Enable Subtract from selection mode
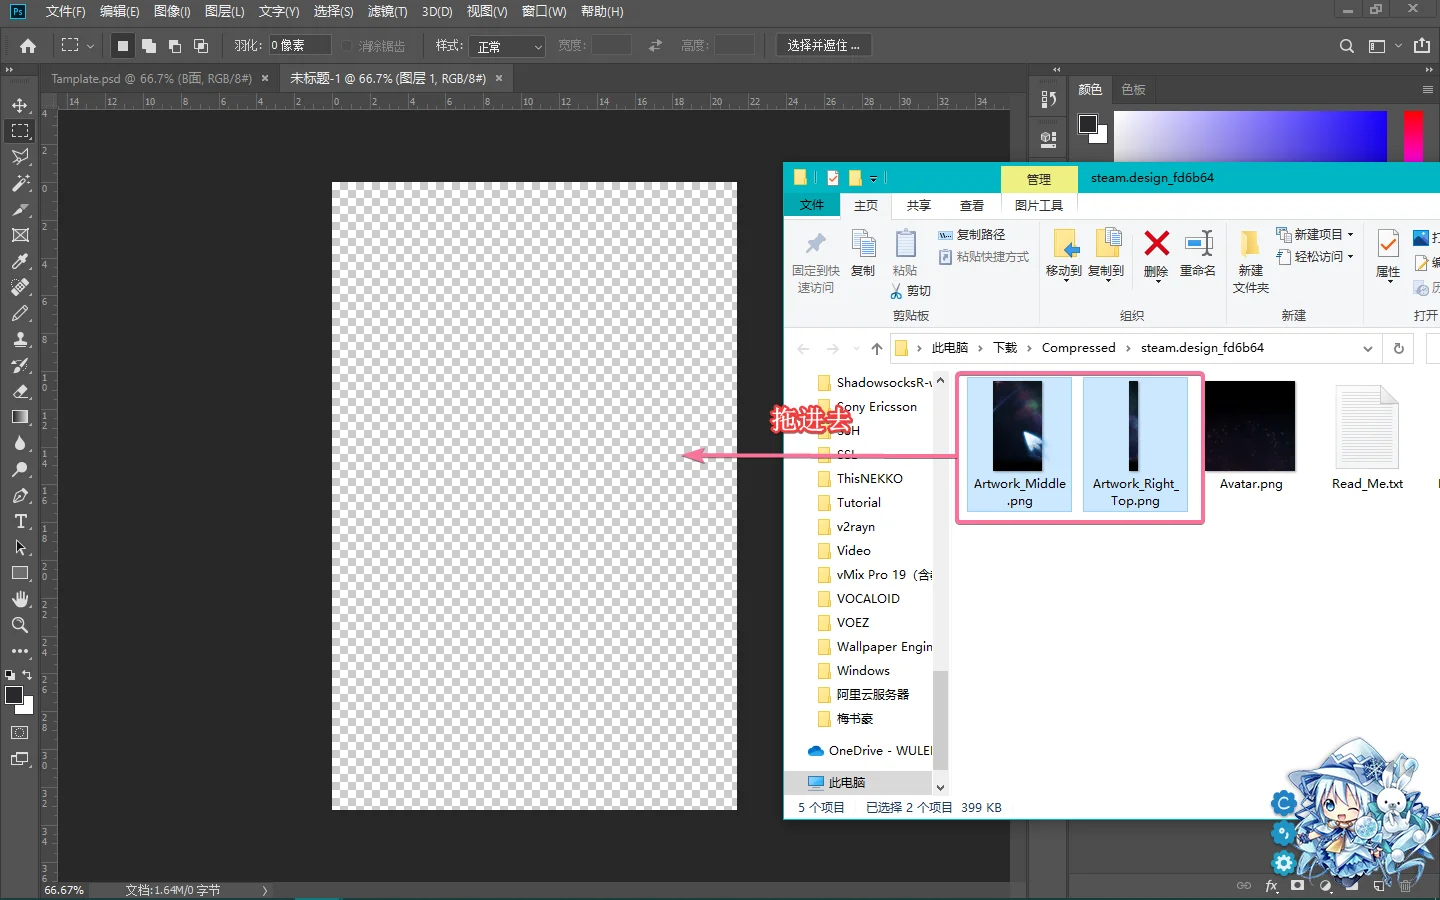Screen dimensions: 1440x900 tap(175, 46)
